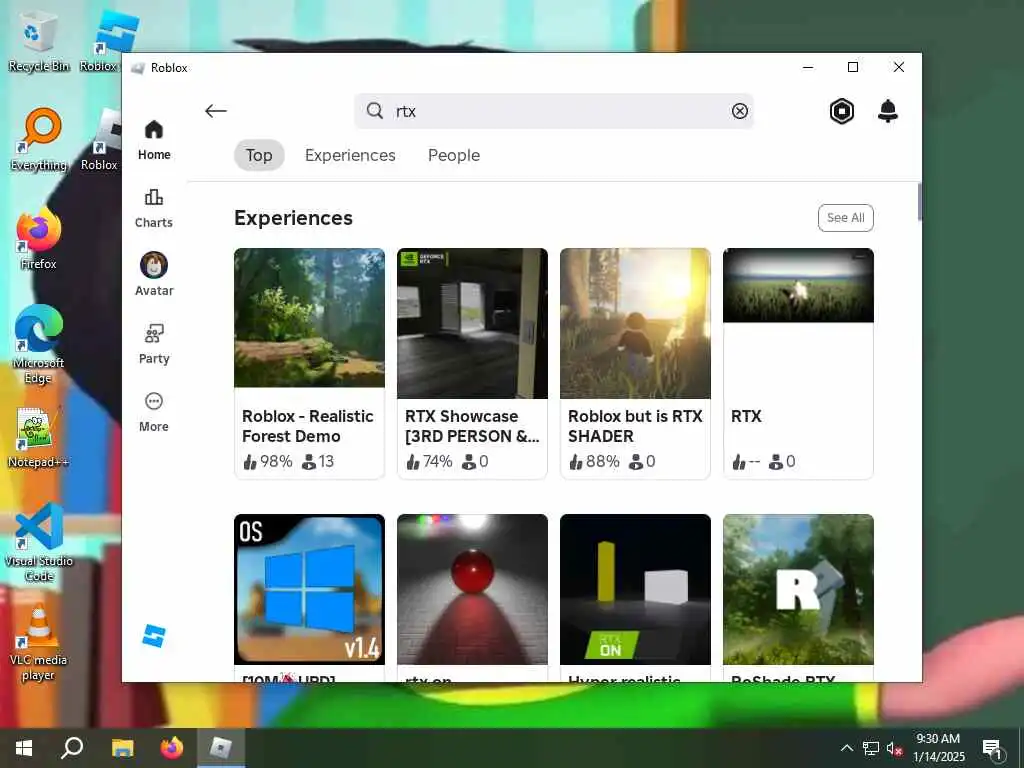Click the 74% rating on RTX Showcase
1024x768 pixels.
click(429, 461)
